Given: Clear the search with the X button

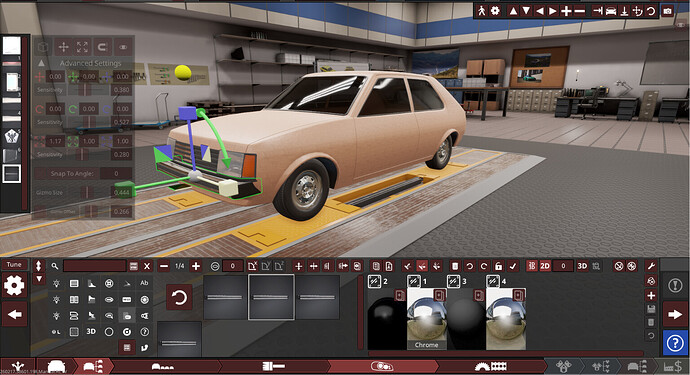Looking at the screenshot, I should click(147, 266).
